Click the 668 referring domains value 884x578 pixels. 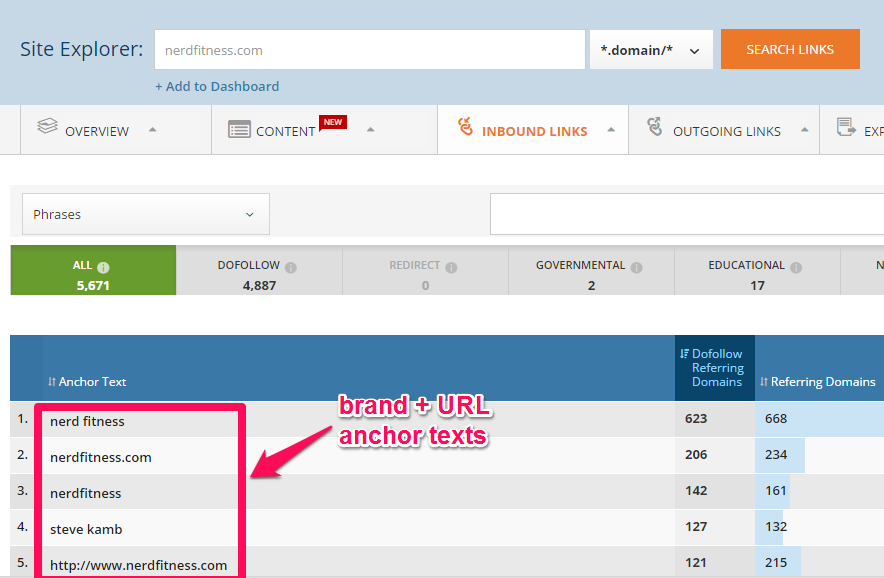776,418
